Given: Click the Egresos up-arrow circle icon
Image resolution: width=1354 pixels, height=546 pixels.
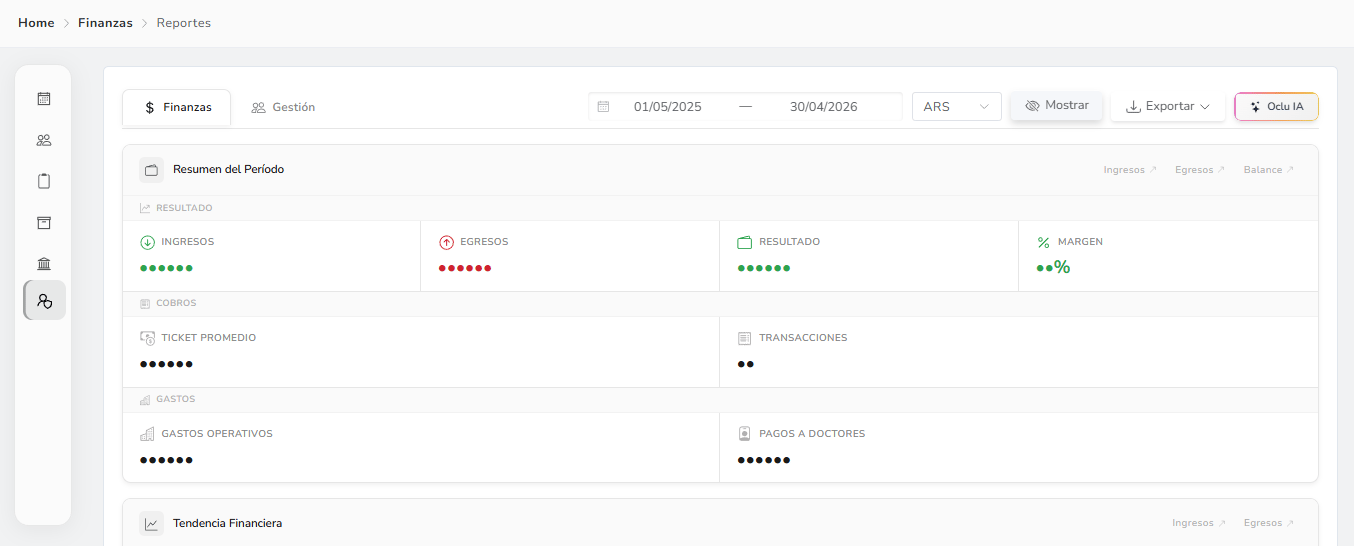Looking at the screenshot, I should pos(446,242).
